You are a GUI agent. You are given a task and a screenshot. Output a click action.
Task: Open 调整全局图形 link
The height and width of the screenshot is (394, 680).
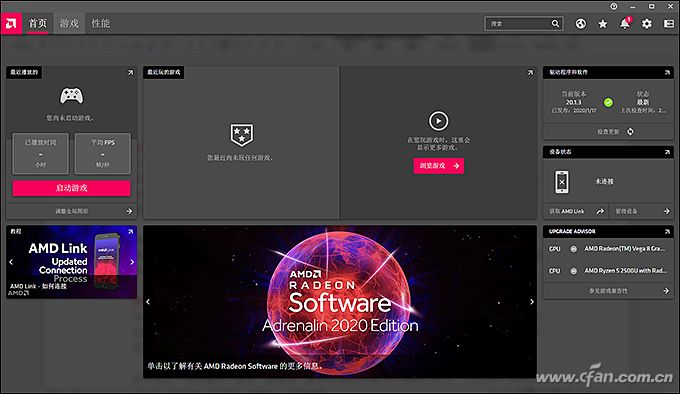(x=72, y=211)
